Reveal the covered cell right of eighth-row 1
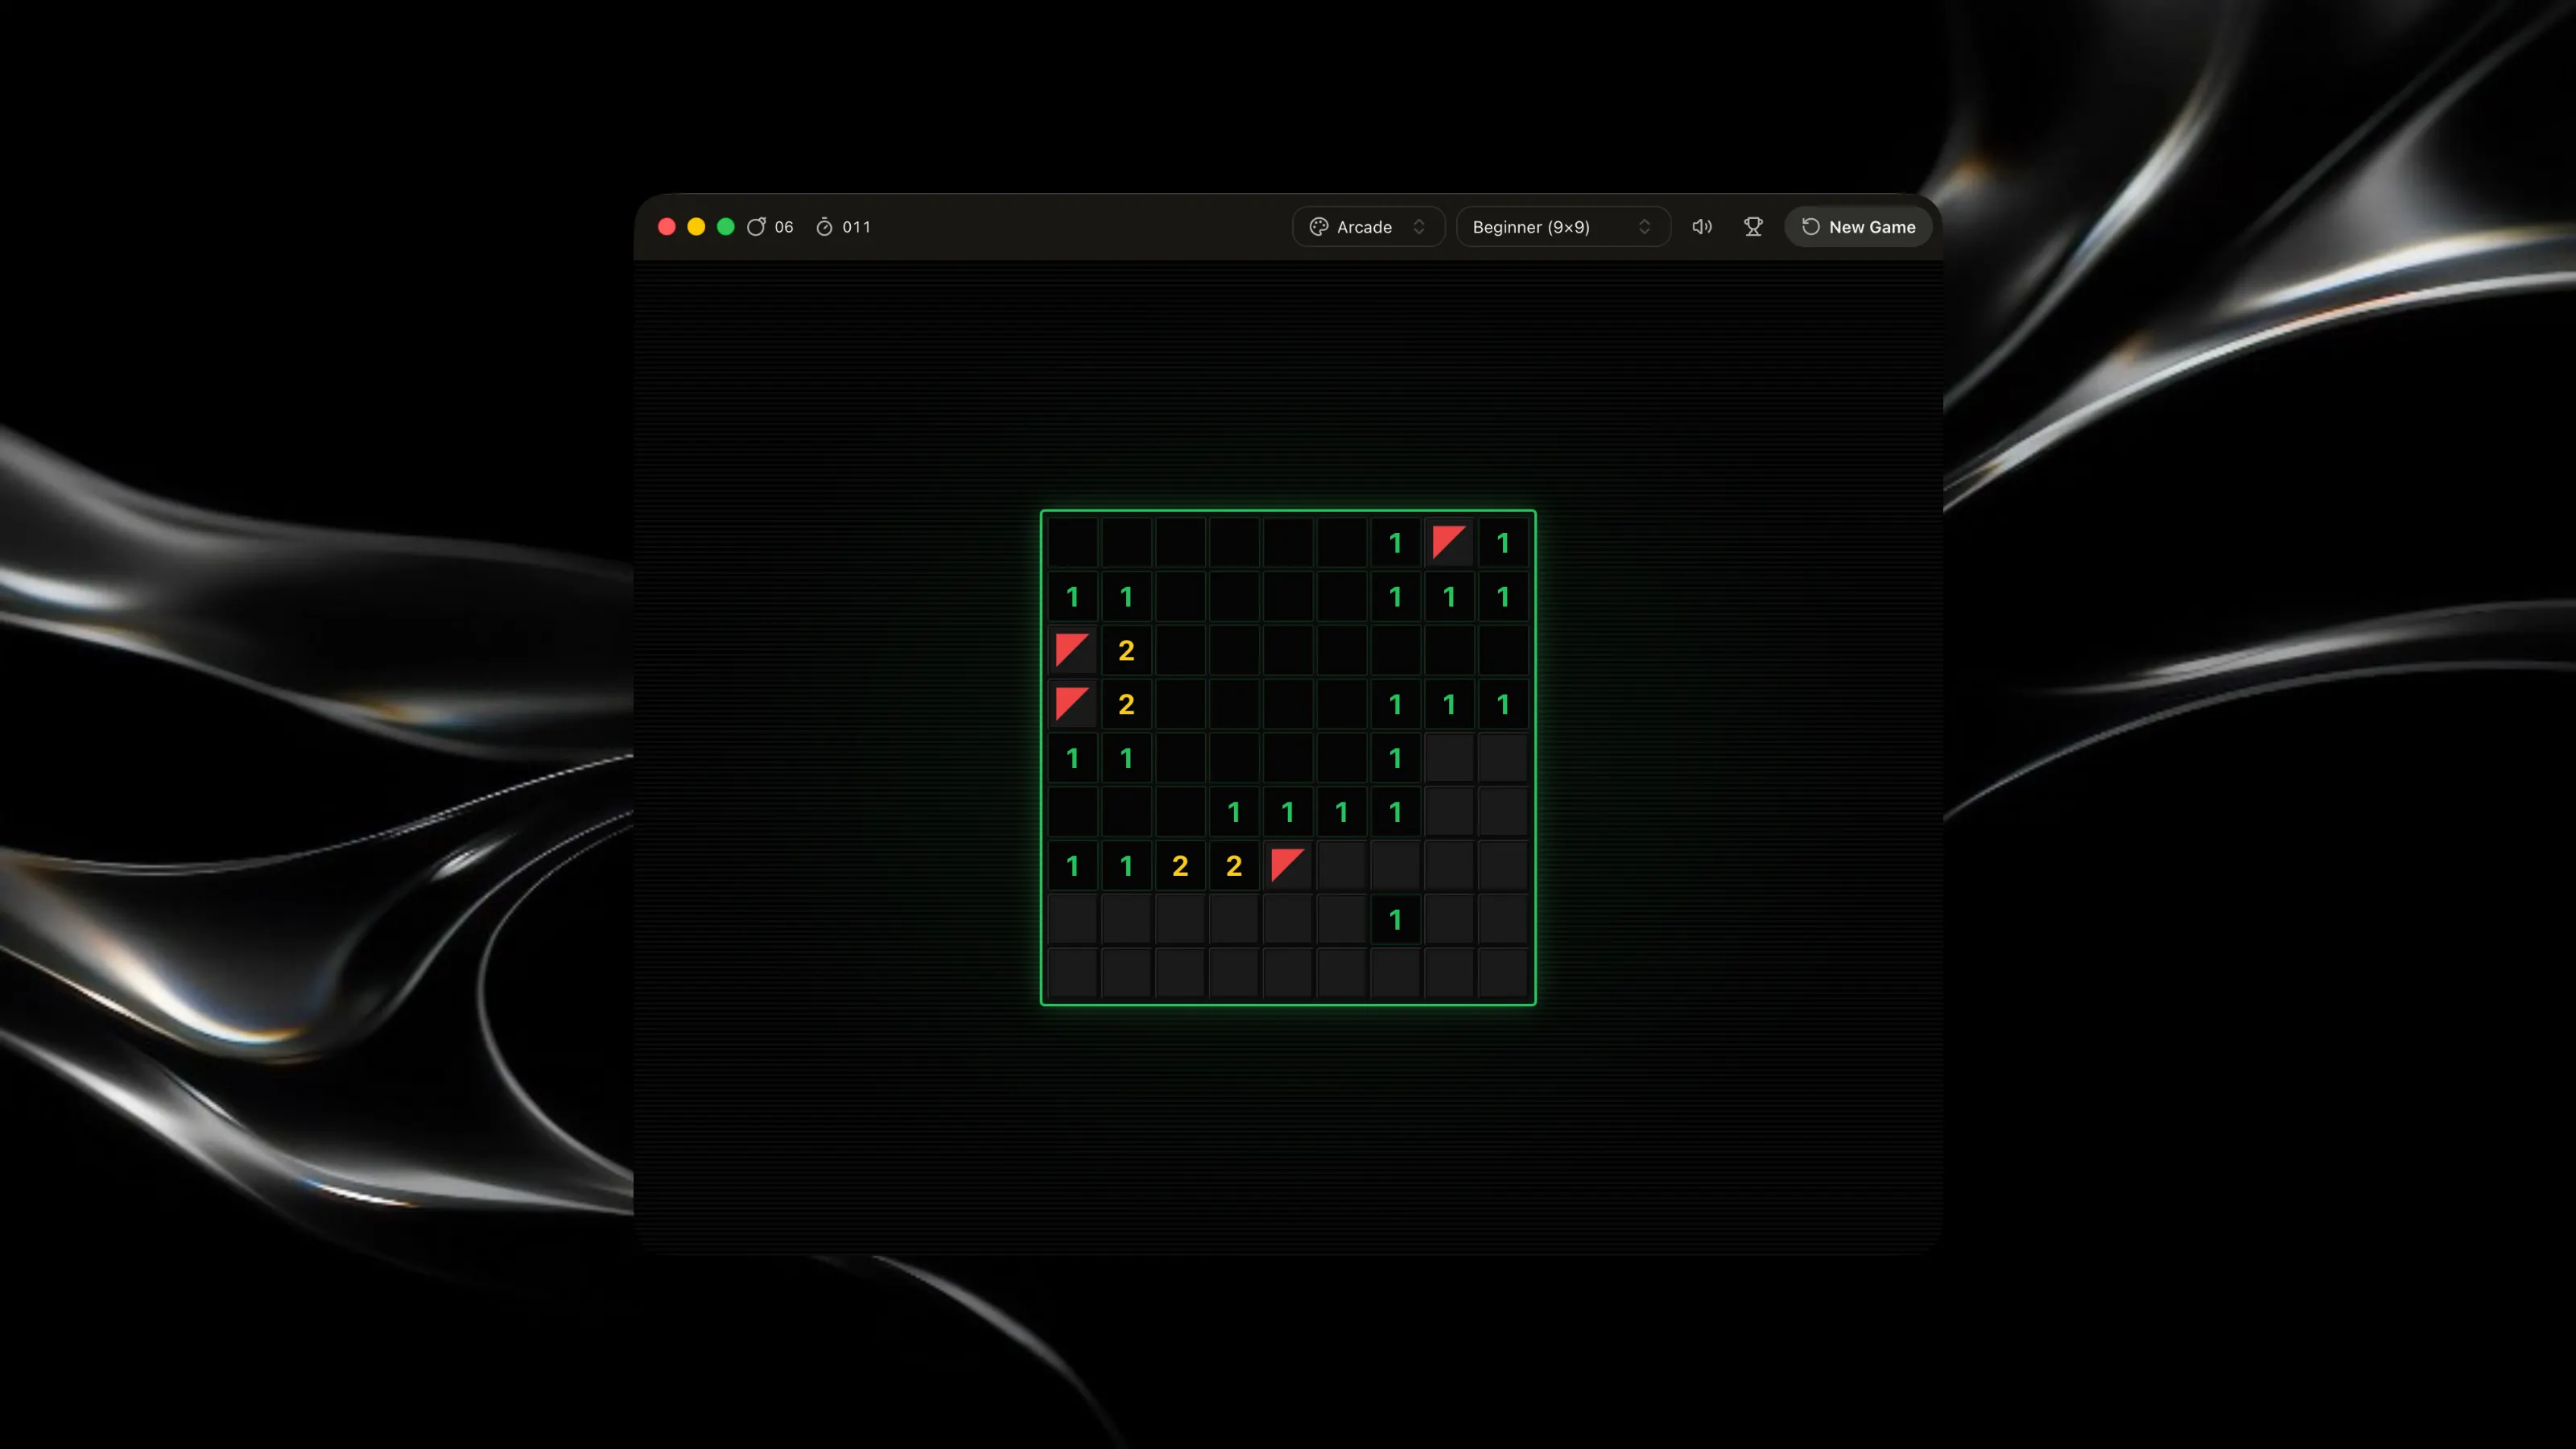This screenshot has height=1449, width=2576. (x=1449, y=919)
